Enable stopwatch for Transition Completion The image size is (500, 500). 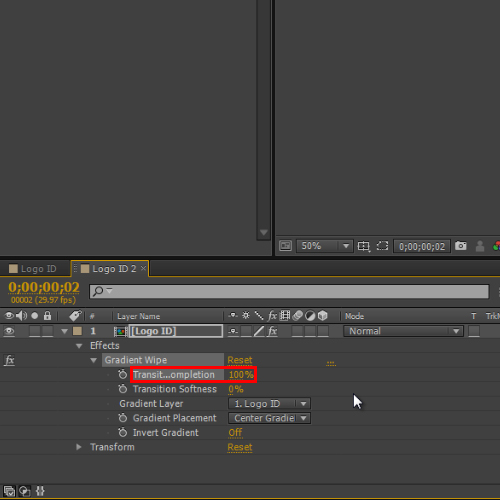123,374
